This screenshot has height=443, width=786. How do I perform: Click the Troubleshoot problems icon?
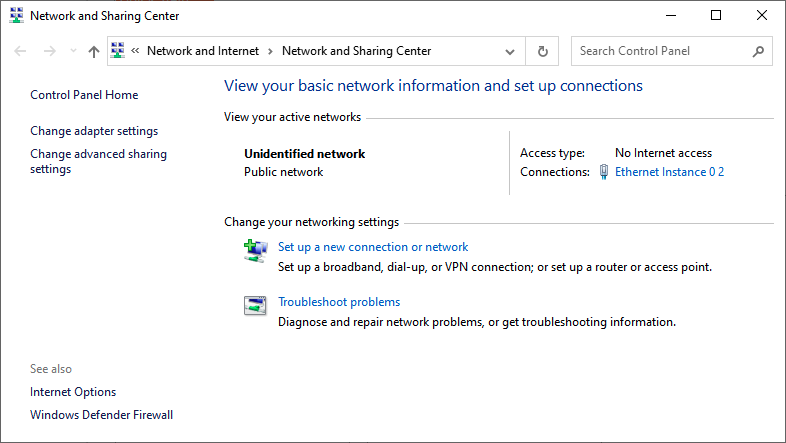pos(255,305)
